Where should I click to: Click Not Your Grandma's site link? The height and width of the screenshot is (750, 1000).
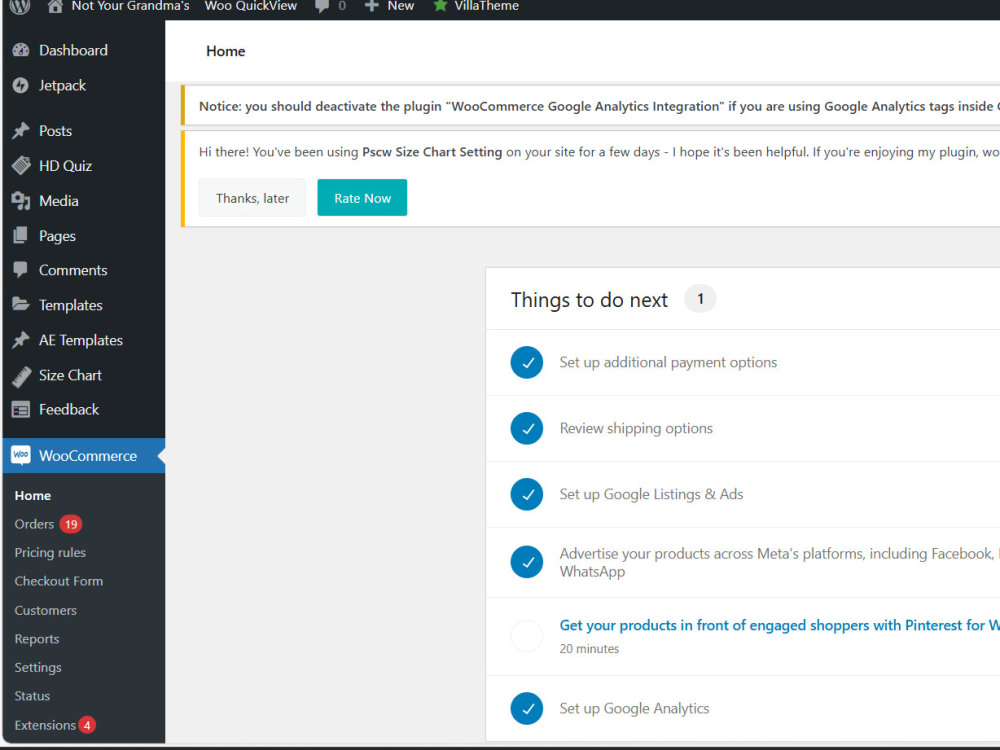point(130,6)
